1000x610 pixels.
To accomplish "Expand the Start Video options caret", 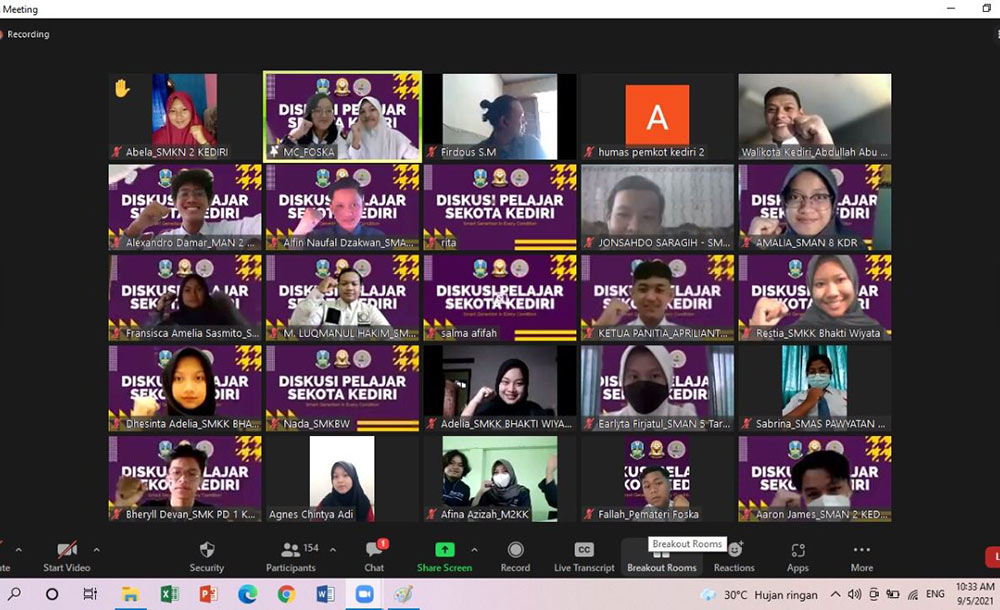I will click(96, 549).
